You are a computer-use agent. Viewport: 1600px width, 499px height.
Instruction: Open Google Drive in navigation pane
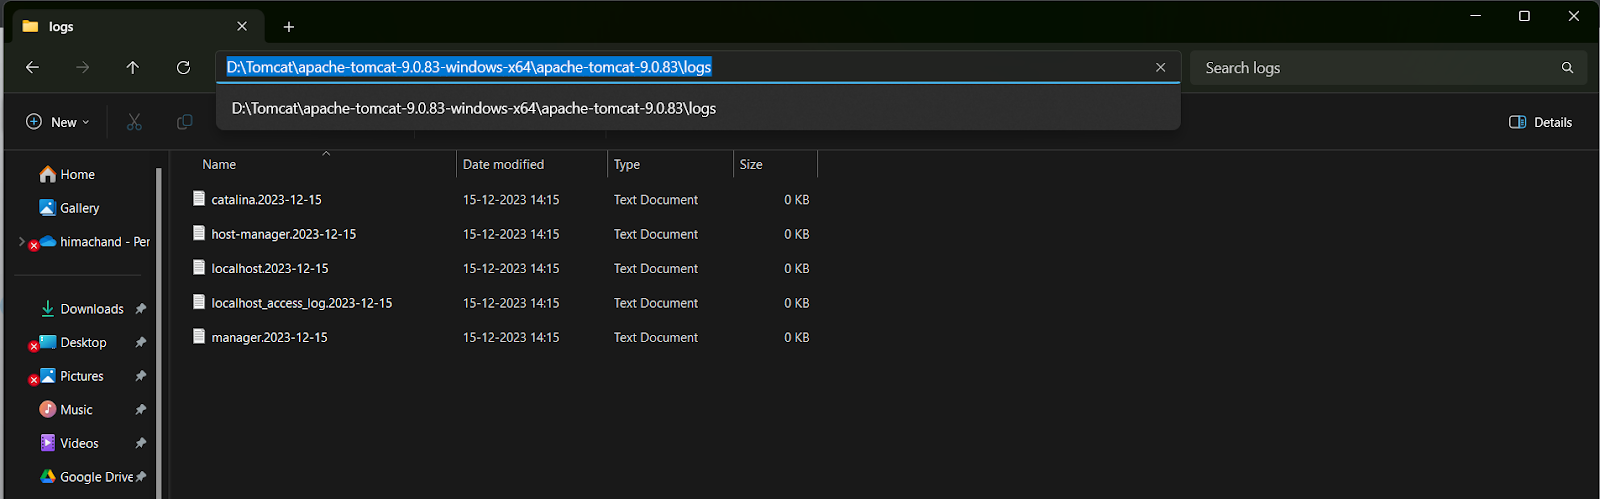pos(86,477)
